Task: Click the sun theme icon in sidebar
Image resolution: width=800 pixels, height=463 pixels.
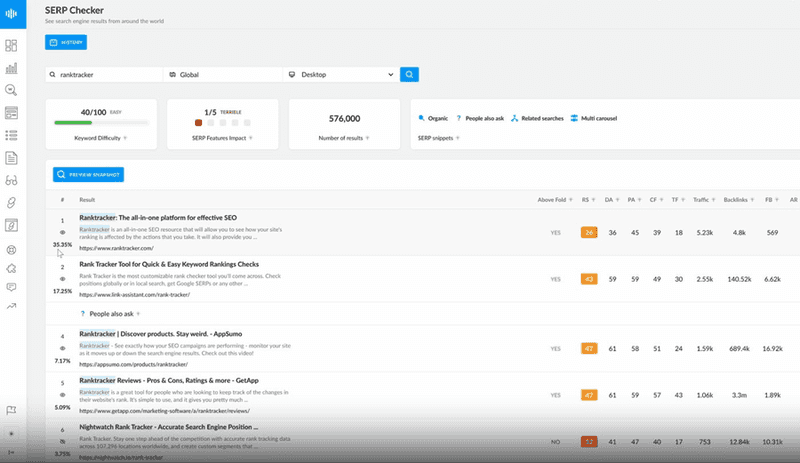Action: click(x=11, y=433)
